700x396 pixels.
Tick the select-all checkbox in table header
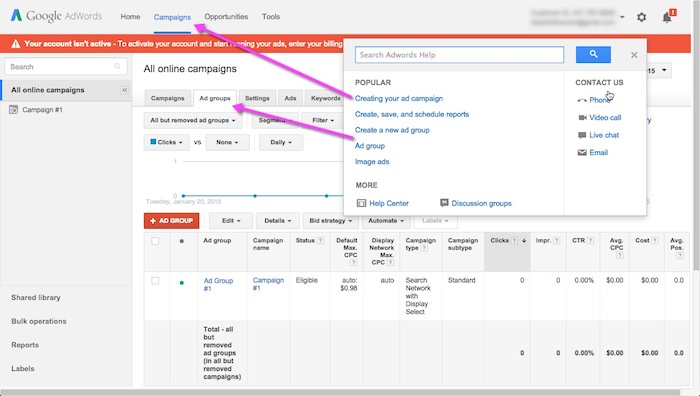(x=155, y=241)
